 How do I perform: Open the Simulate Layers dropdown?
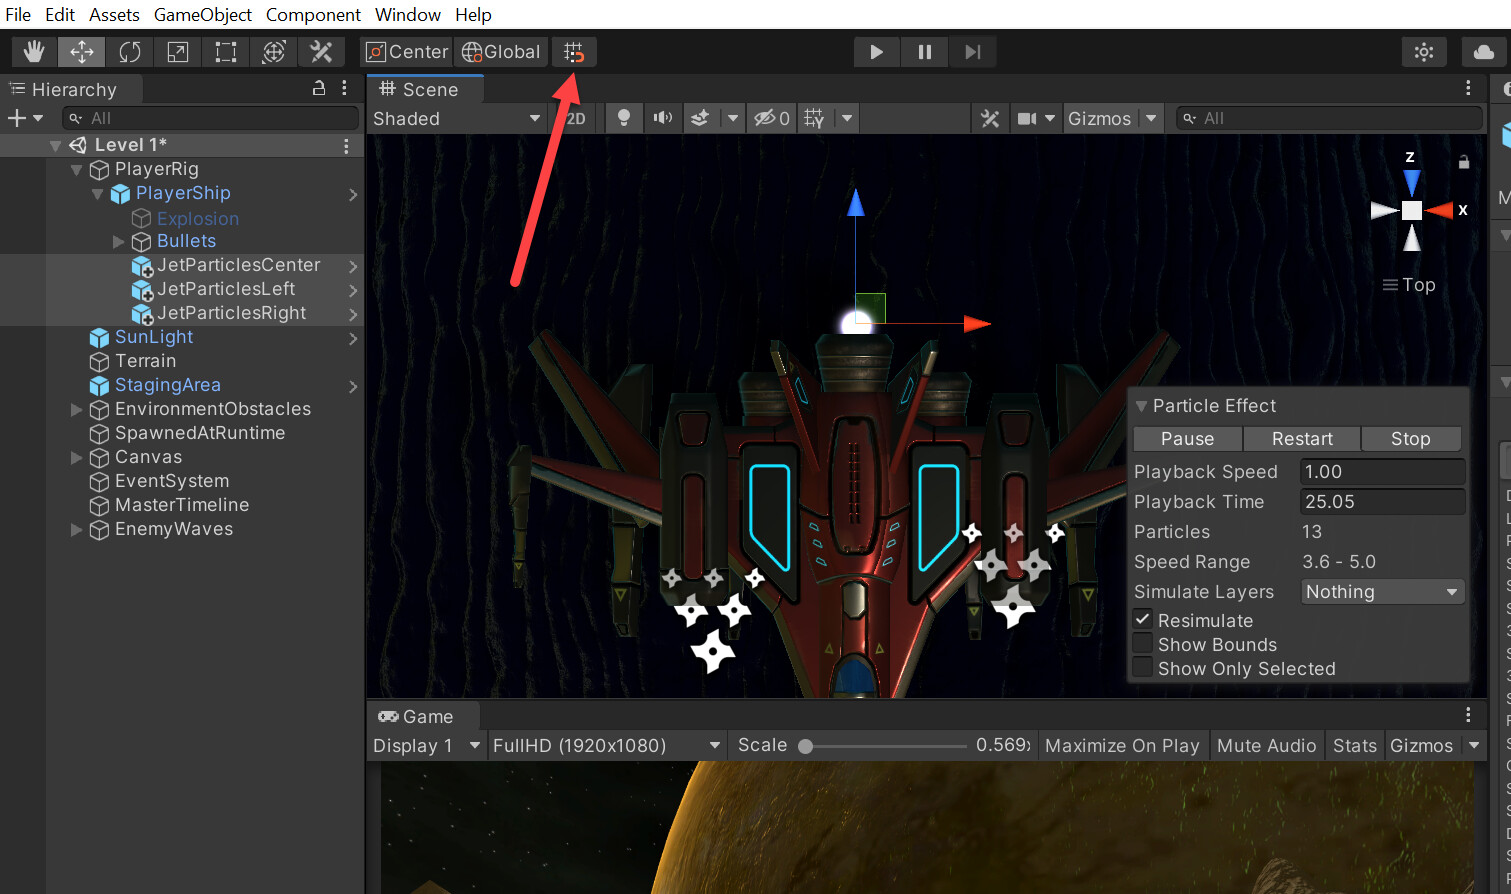point(1382,591)
